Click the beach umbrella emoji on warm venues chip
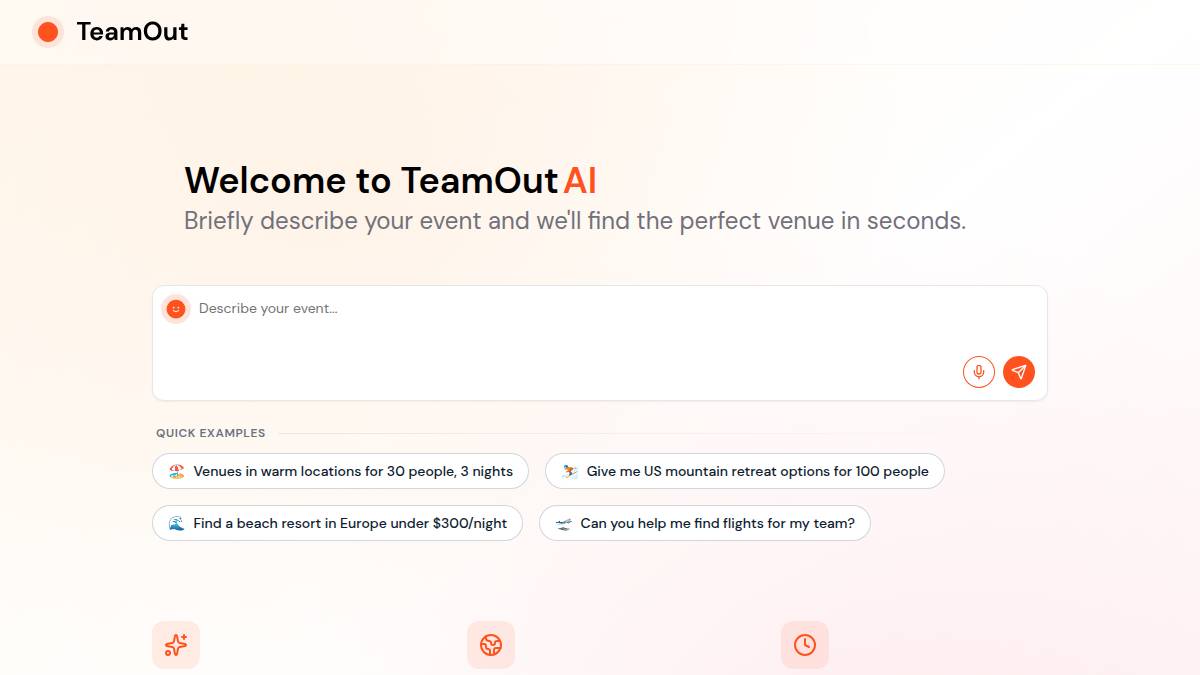Viewport: 1200px width, 675px height. click(x=177, y=471)
